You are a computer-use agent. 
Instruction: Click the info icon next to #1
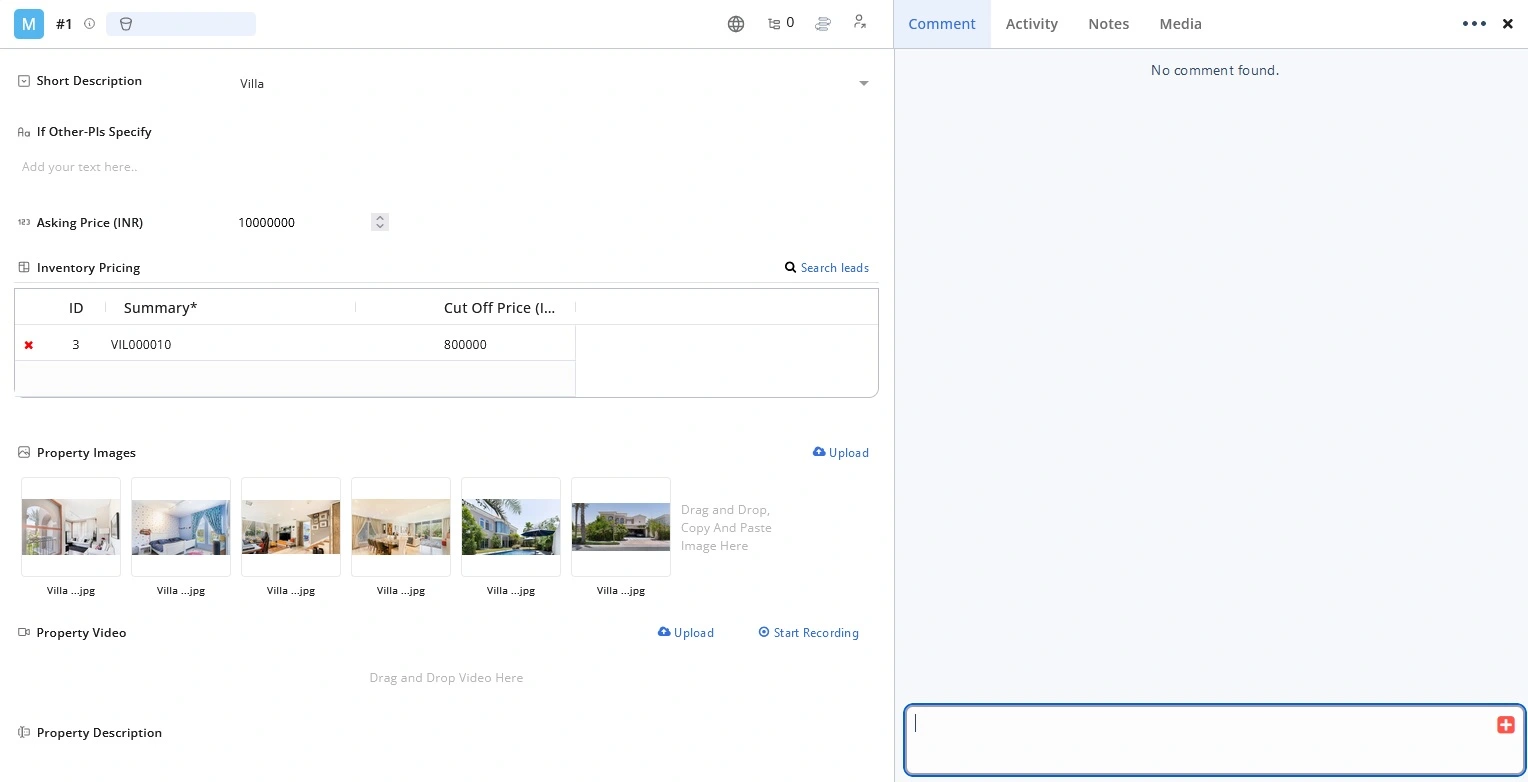(x=89, y=24)
